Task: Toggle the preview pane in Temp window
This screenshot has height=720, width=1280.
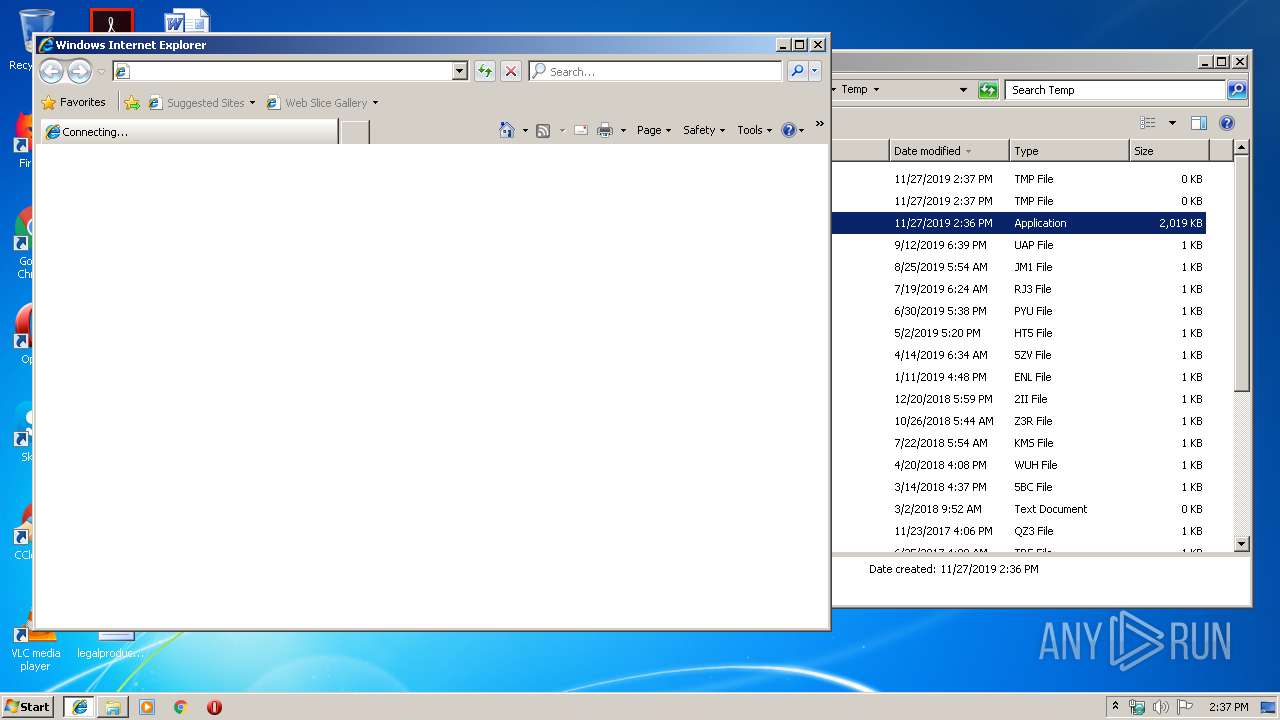Action: tap(1199, 123)
